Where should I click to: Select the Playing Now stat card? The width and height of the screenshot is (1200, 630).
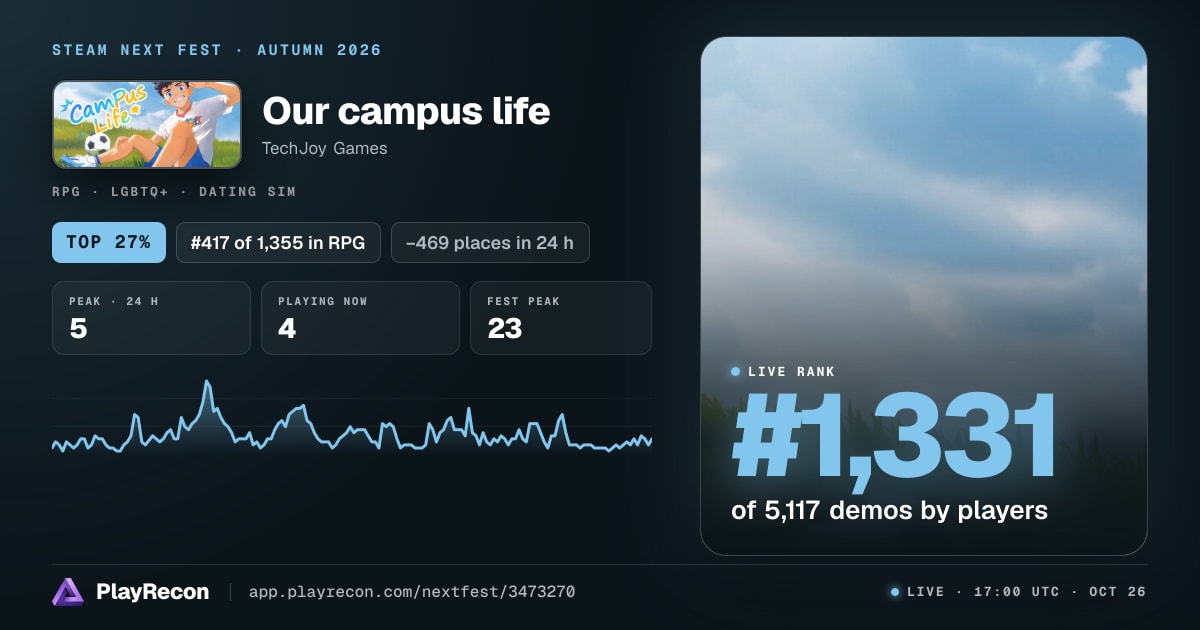pyautogui.click(x=360, y=318)
